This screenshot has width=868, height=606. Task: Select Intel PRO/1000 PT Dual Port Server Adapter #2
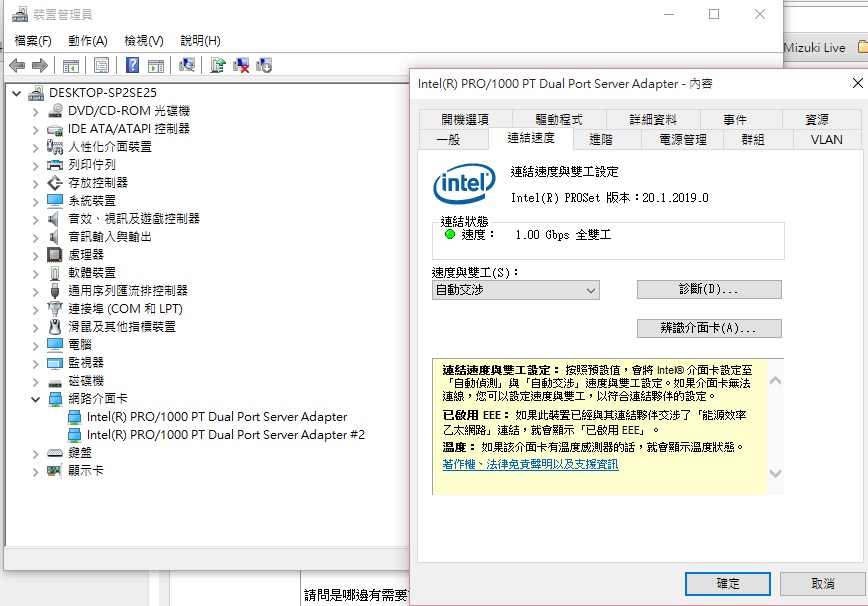(225, 435)
